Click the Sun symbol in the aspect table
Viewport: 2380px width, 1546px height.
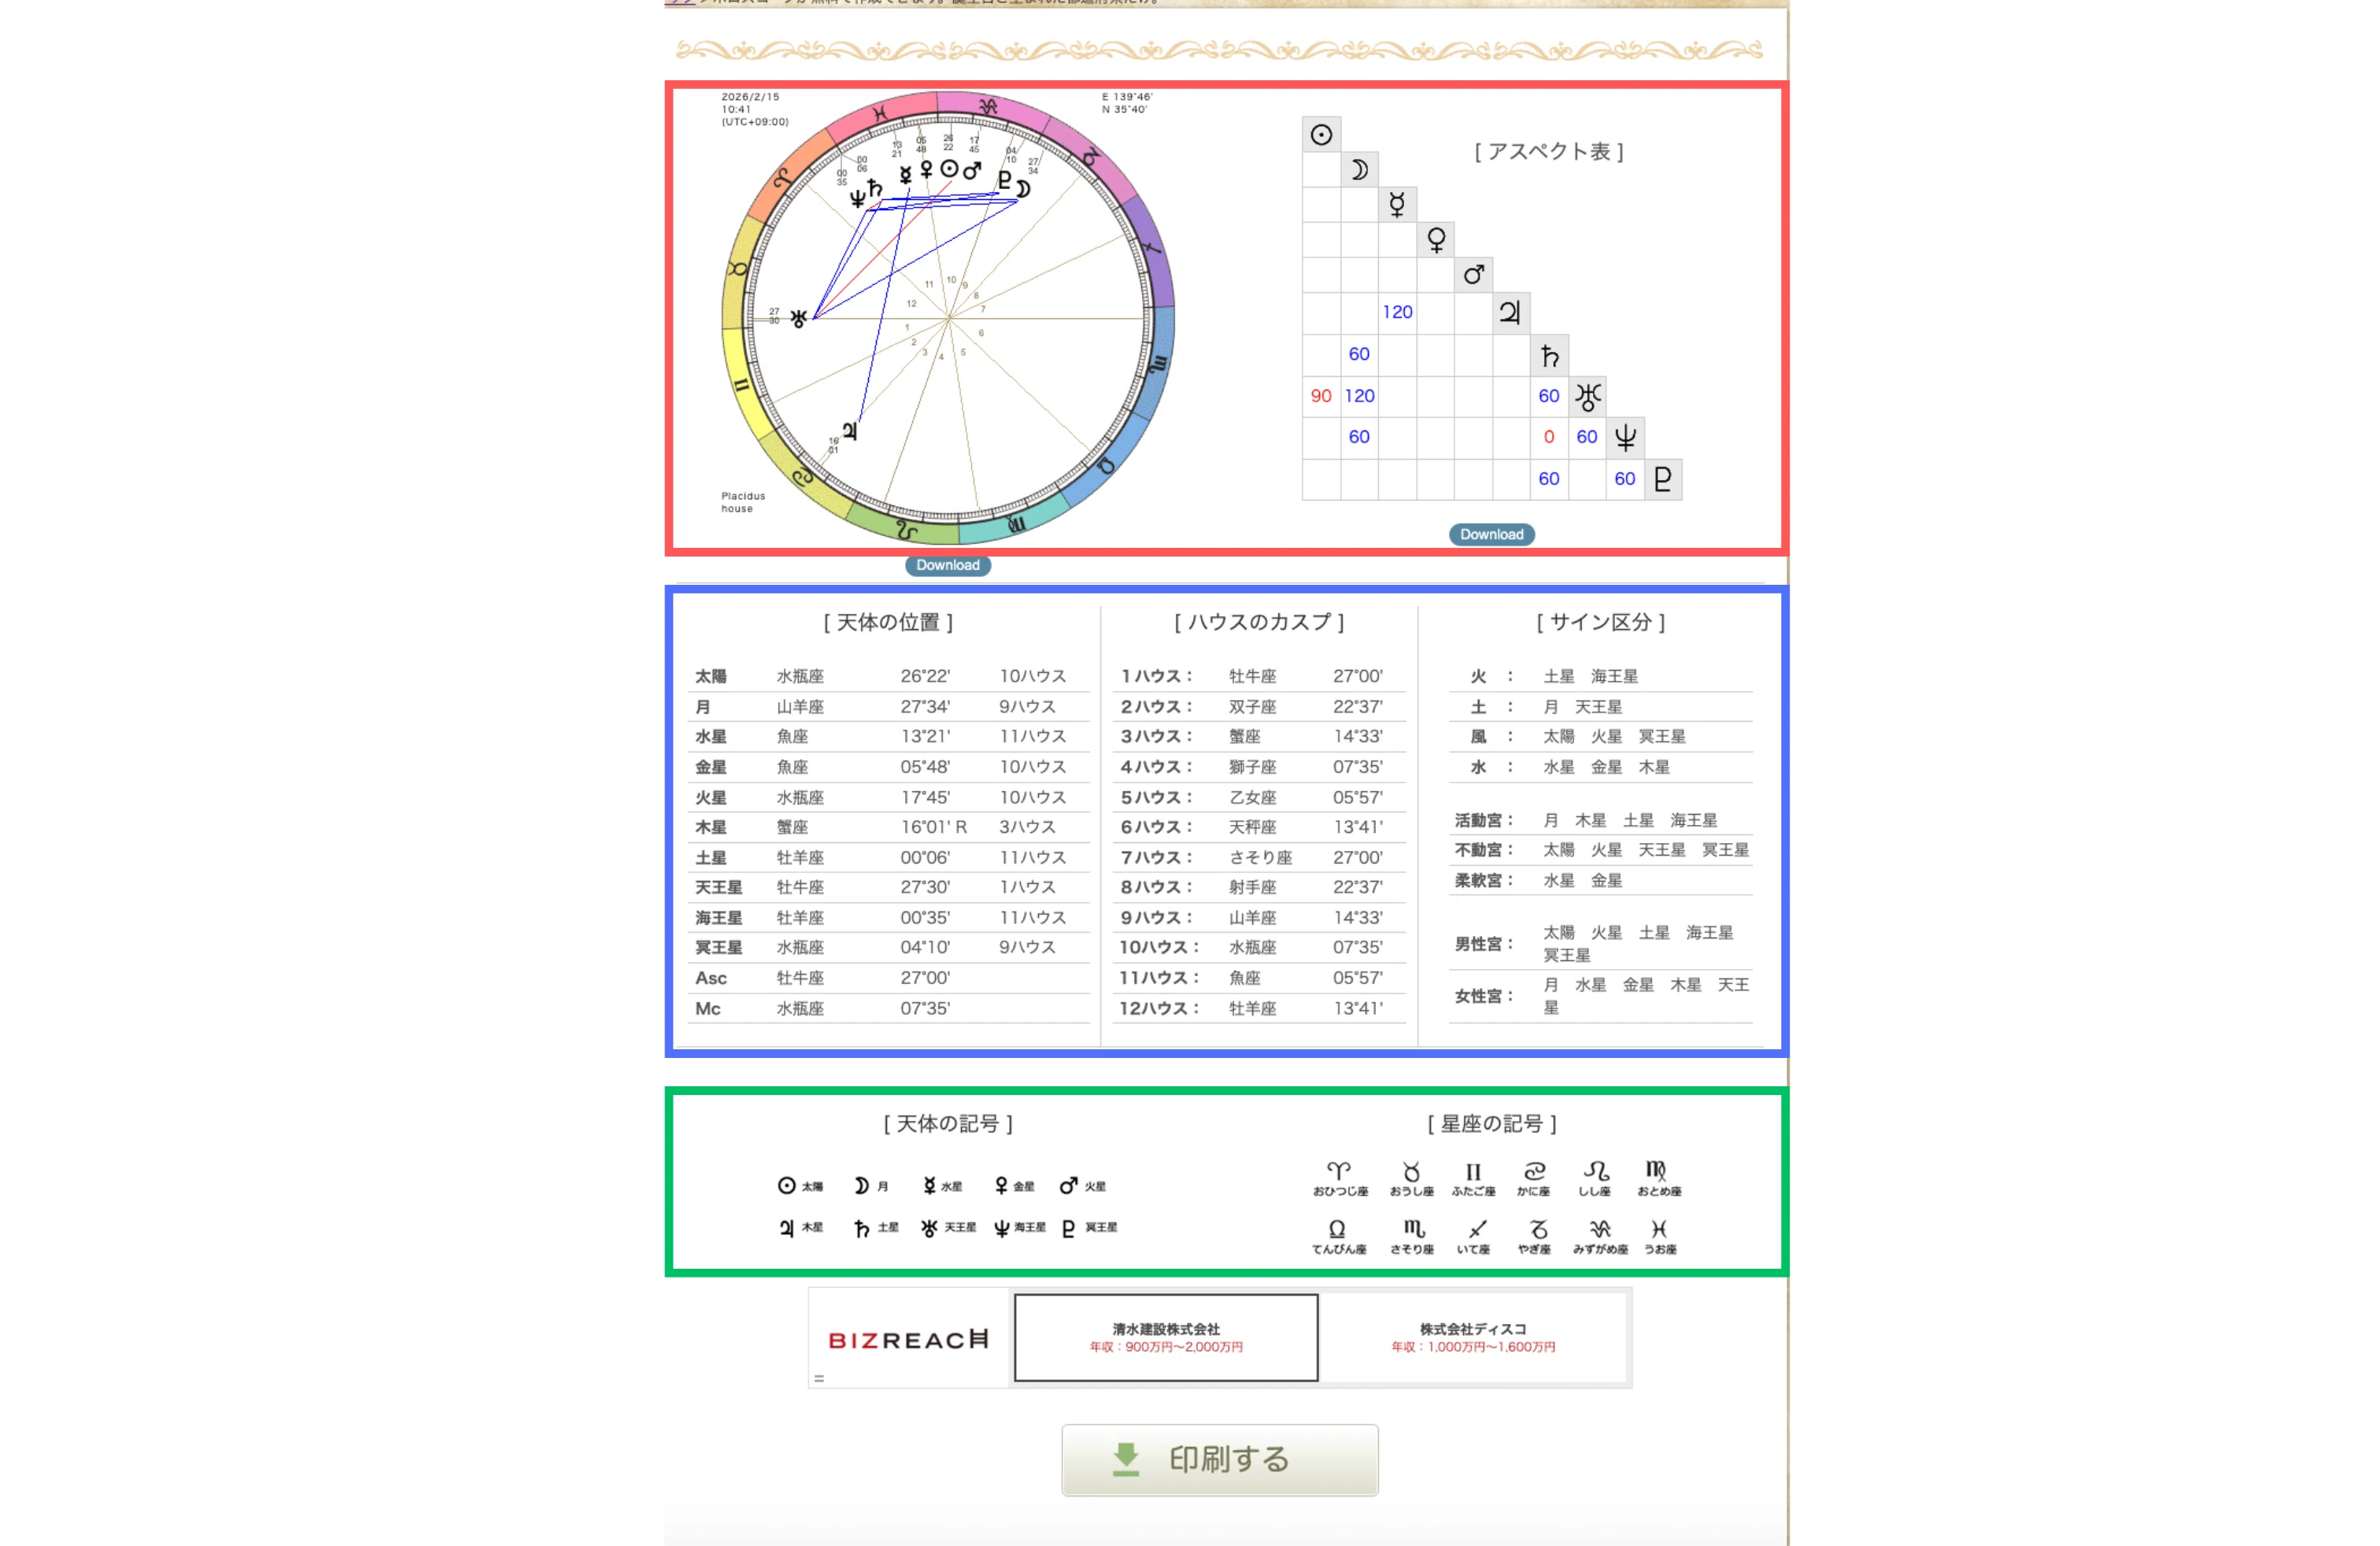[1321, 135]
